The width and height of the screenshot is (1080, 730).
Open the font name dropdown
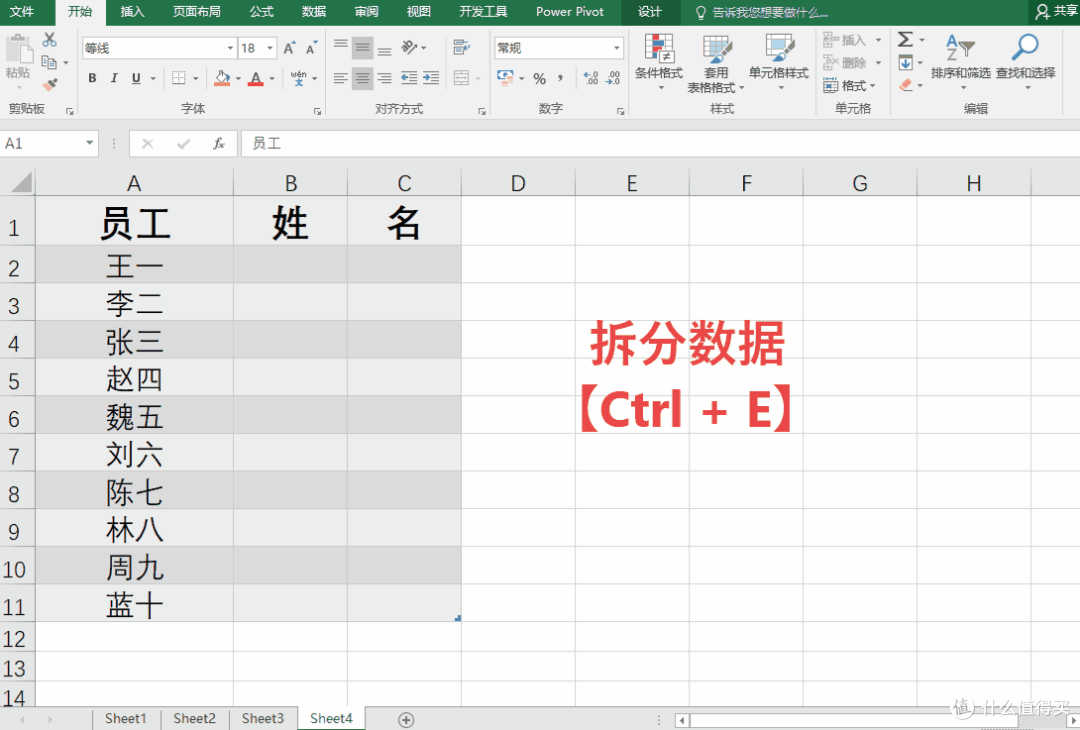pos(230,48)
